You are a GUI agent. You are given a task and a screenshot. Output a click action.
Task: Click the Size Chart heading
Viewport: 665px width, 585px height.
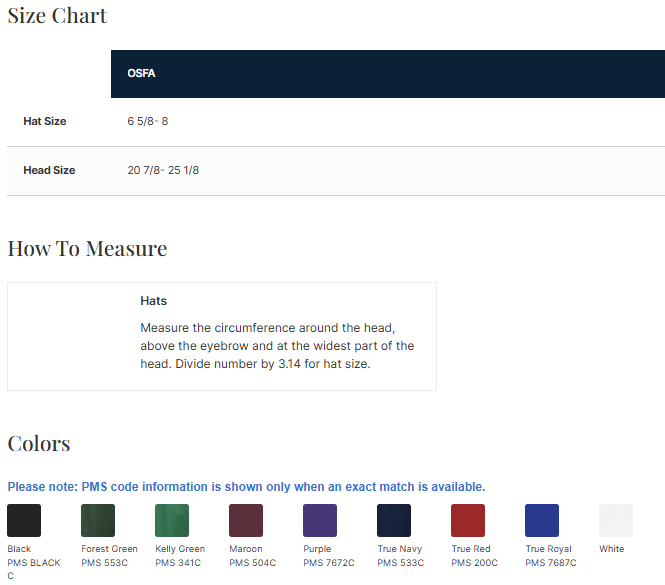[x=57, y=16]
